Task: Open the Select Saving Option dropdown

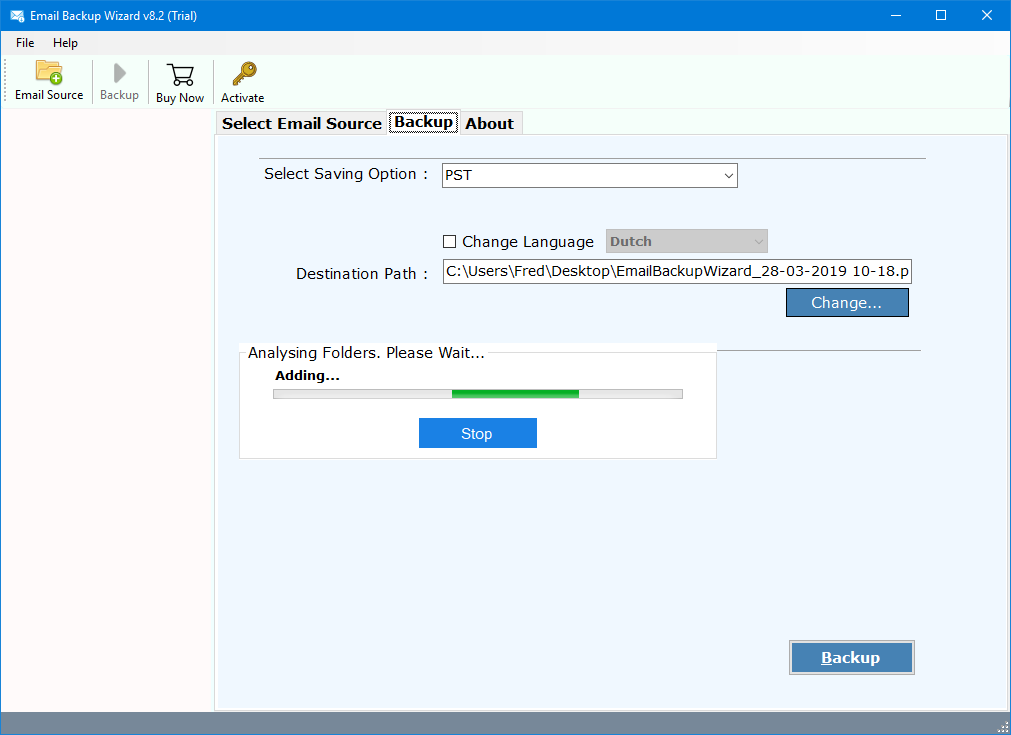Action: point(589,175)
